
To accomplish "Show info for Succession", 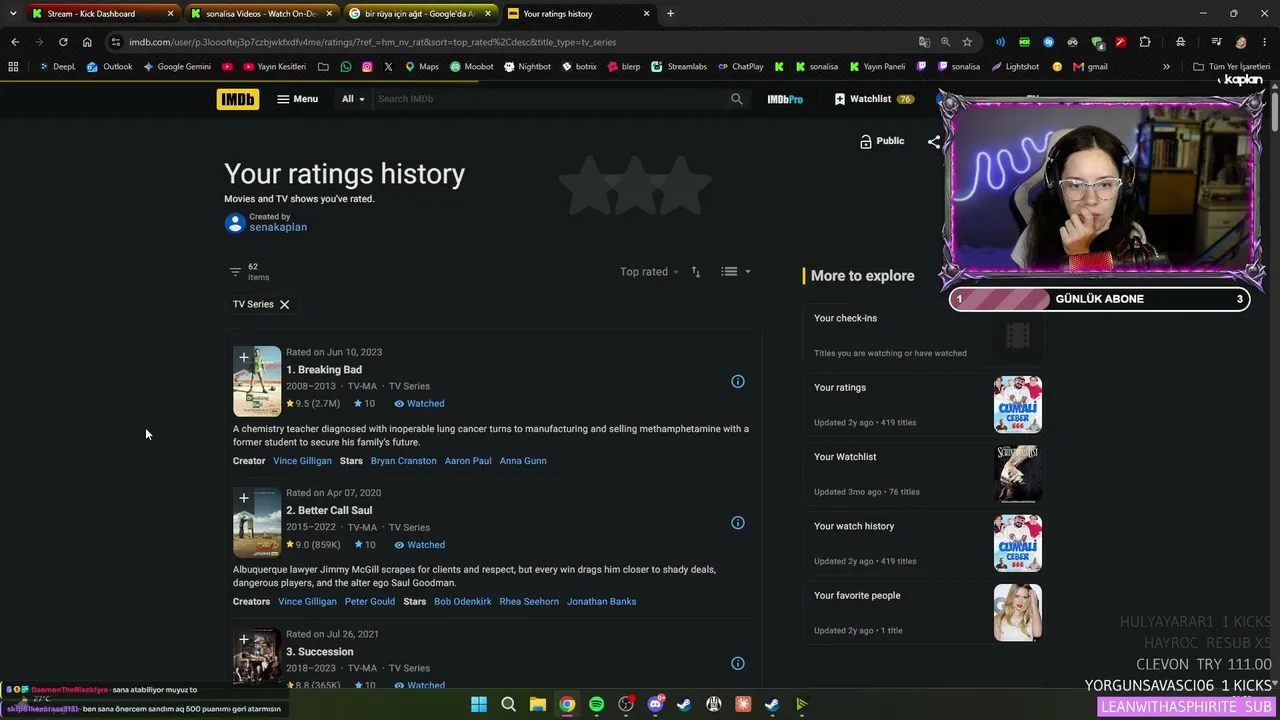I will point(738,663).
